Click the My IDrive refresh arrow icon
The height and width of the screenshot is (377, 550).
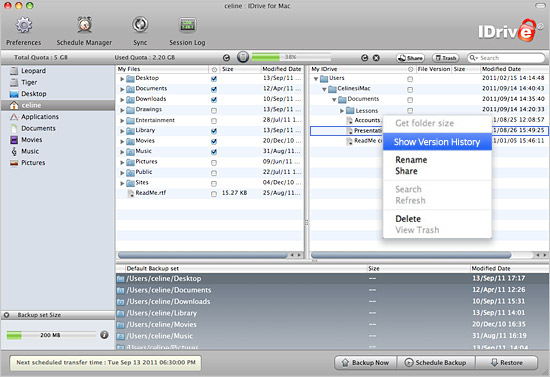click(x=365, y=58)
